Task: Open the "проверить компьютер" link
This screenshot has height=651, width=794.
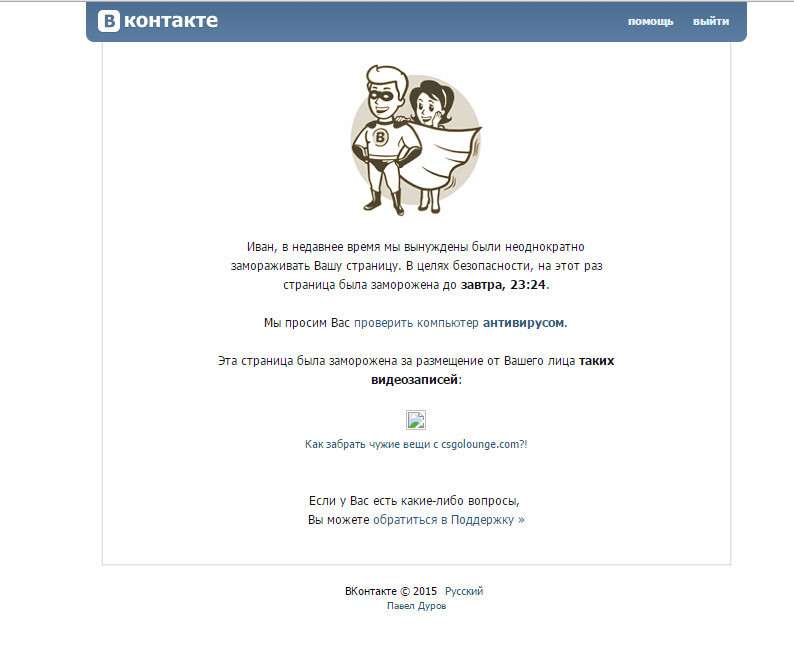Action: 416,323
